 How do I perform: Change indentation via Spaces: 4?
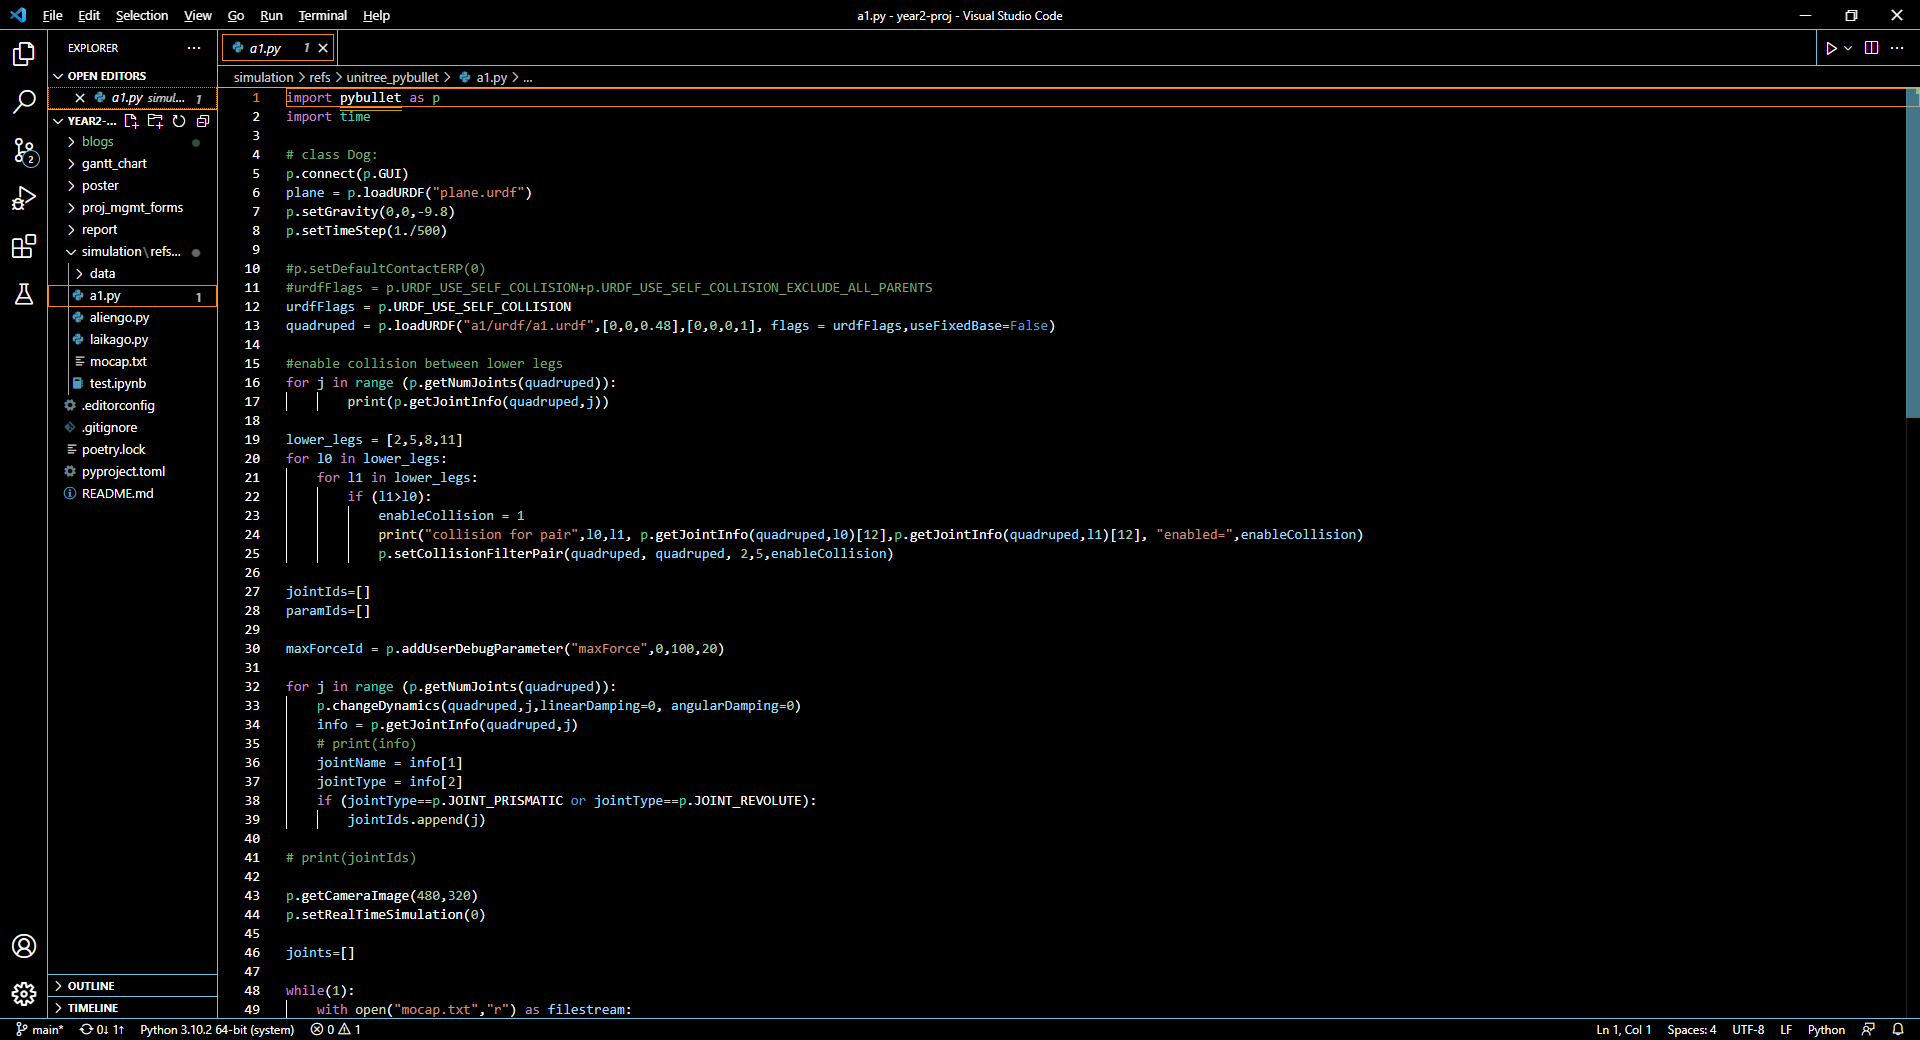coord(1691,1029)
